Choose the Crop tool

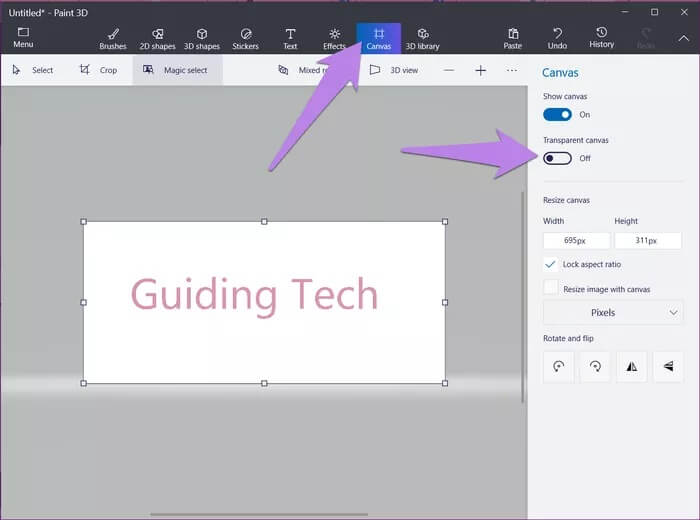click(x=98, y=70)
